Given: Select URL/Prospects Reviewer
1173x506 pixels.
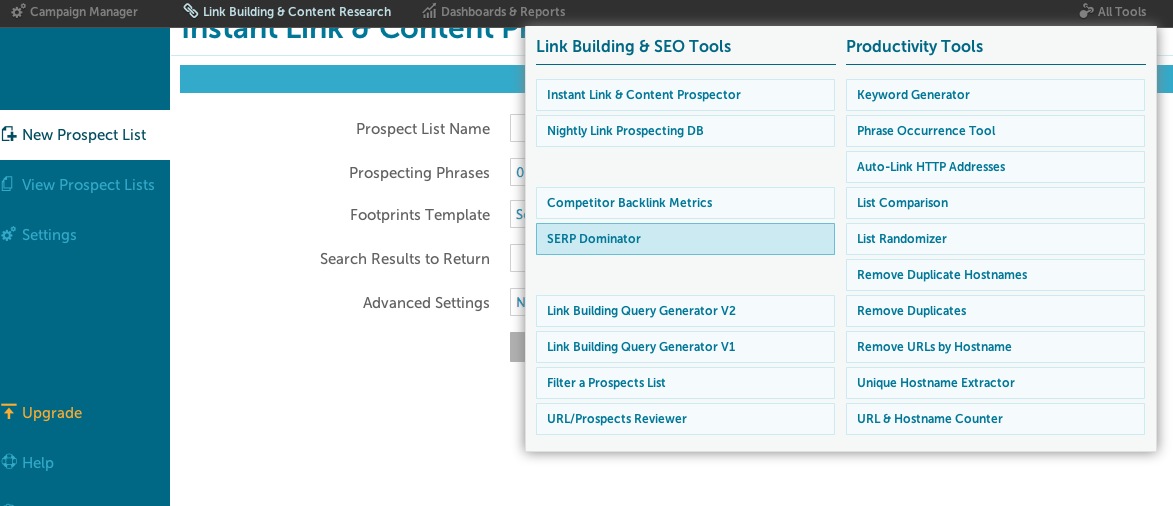Looking at the screenshot, I should point(685,419).
